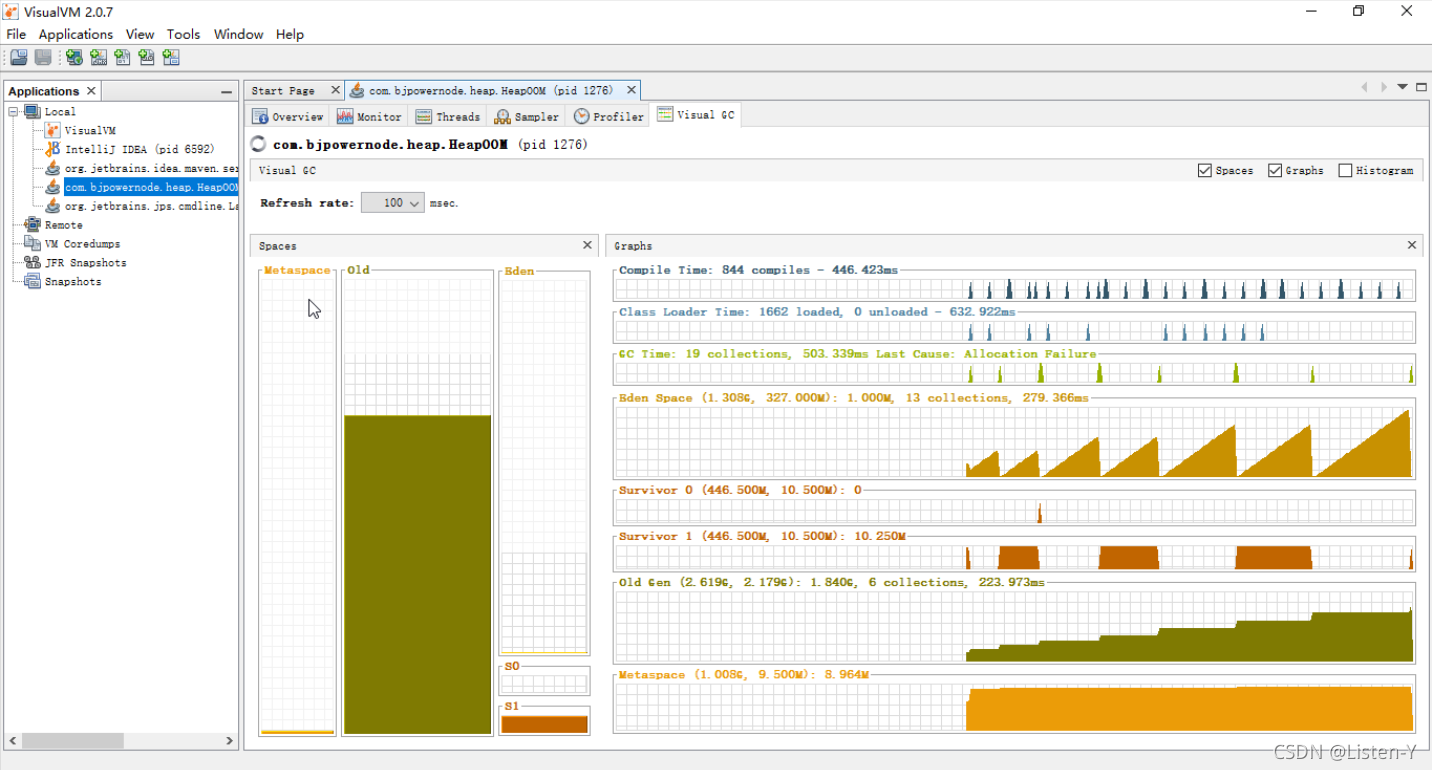
Task: Select the org.jetbrains.jps.cmdline tree entry
Action: coord(151,206)
